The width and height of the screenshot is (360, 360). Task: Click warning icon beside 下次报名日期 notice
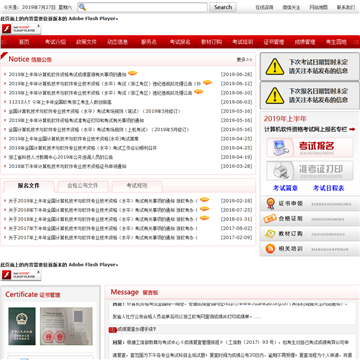click(275, 96)
